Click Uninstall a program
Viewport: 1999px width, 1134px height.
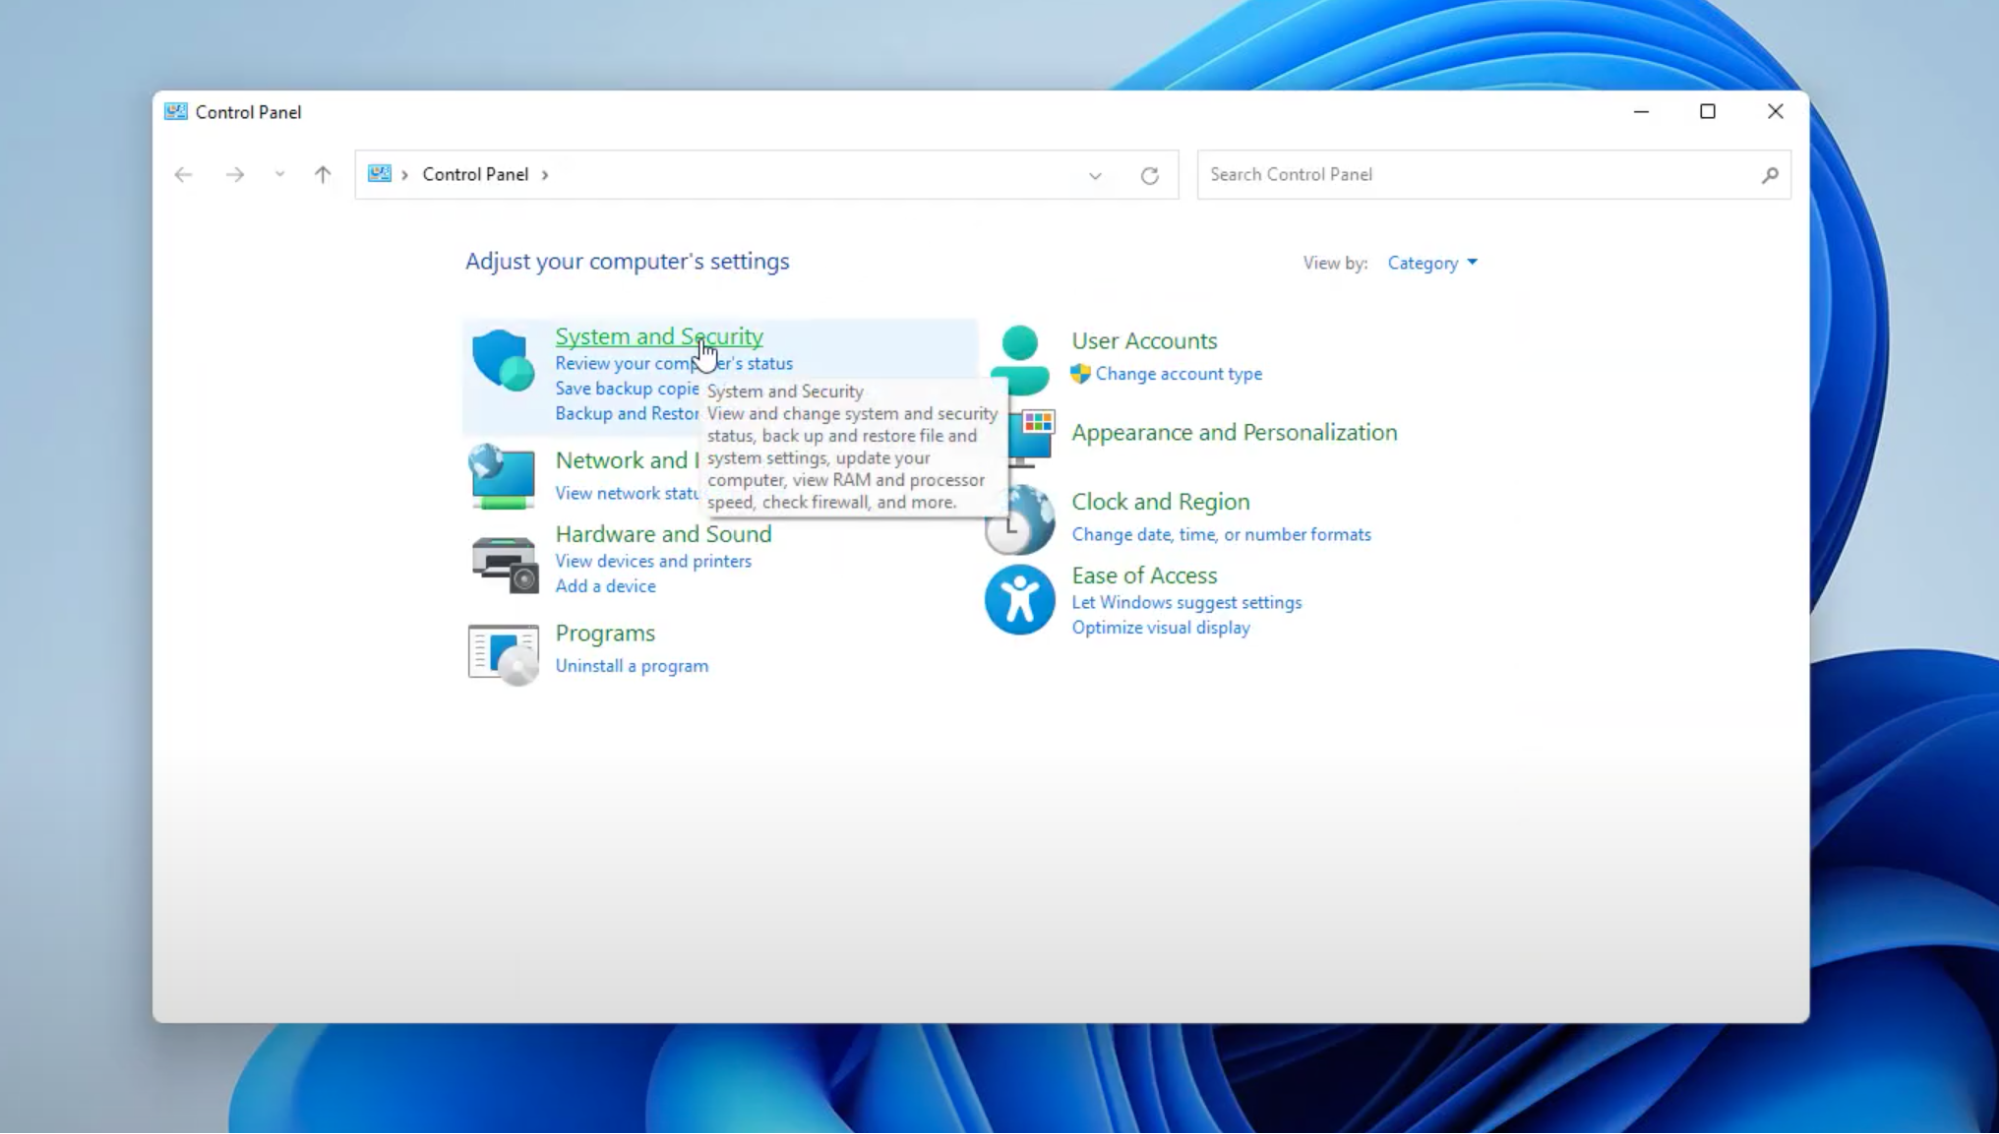pos(632,666)
